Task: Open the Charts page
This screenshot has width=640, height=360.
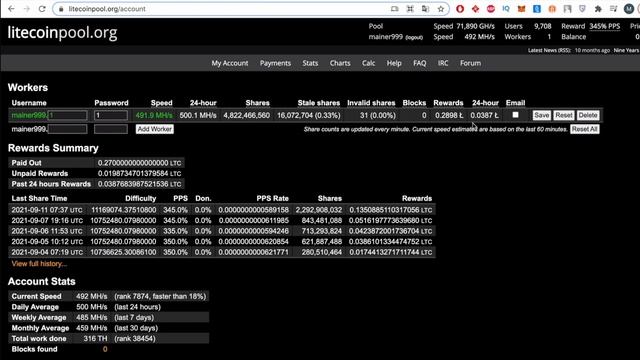Action: tap(340, 63)
